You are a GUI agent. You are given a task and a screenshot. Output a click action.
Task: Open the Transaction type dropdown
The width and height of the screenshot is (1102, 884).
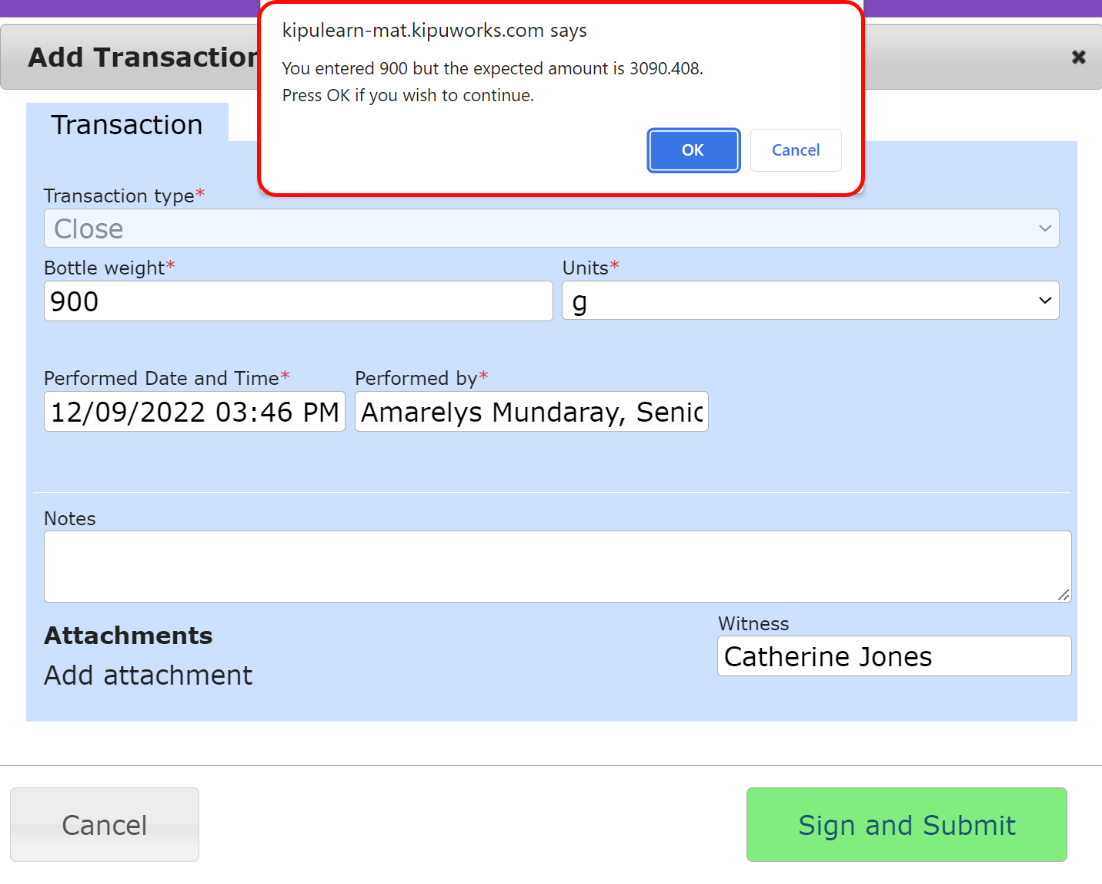551,229
